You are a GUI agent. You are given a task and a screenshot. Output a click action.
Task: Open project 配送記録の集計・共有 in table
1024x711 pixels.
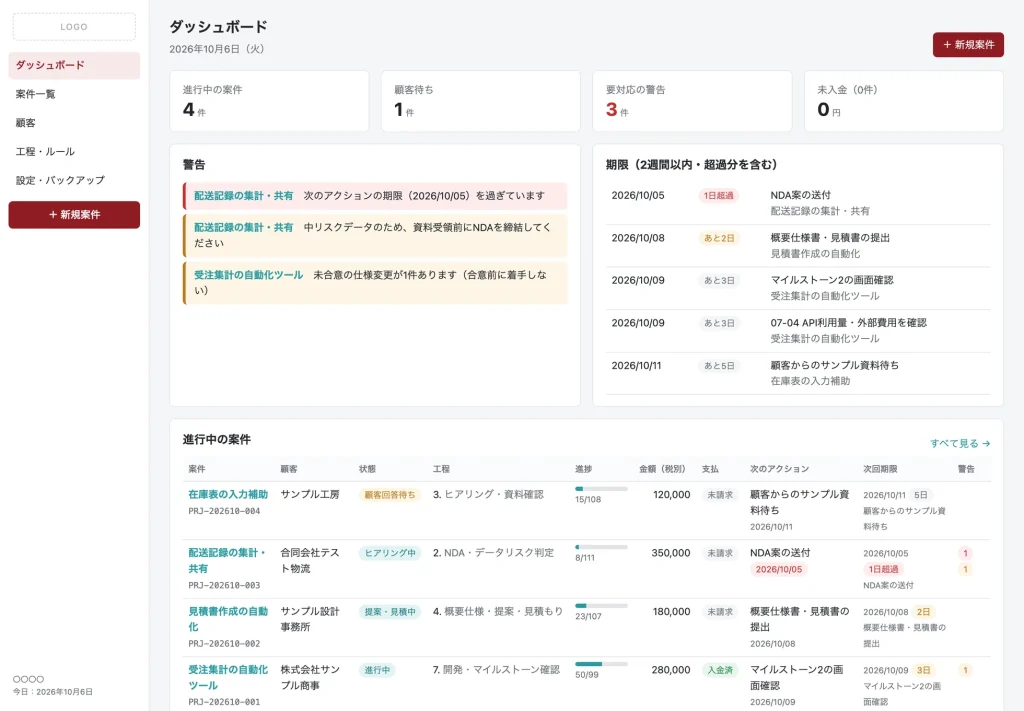[227, 560]
